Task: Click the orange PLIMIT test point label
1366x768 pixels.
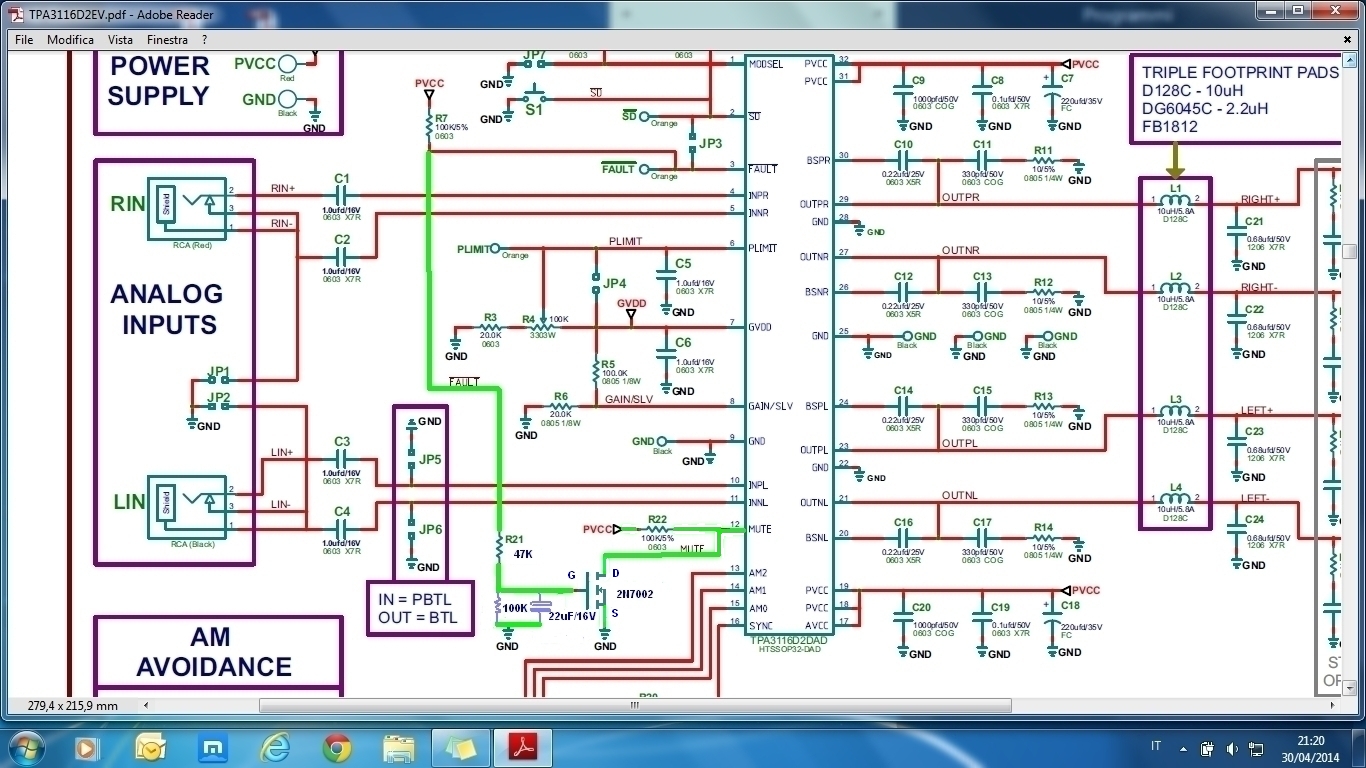Action: (473, 248)
